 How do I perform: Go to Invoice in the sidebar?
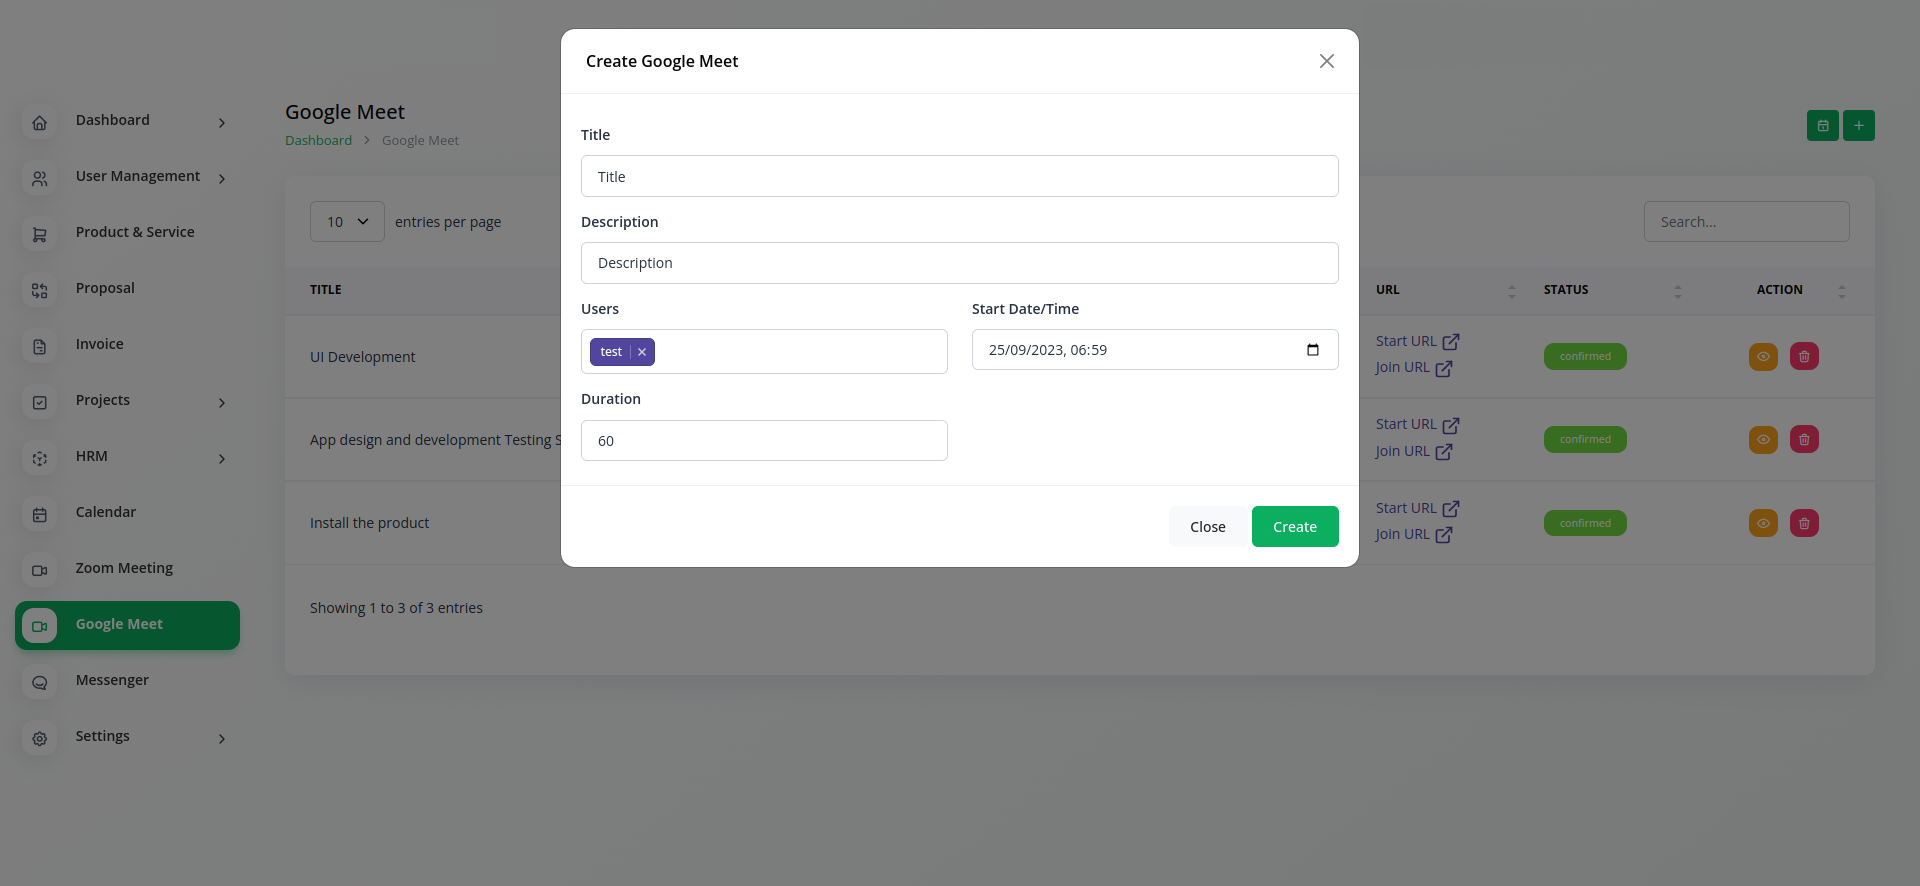click(100, 344)
